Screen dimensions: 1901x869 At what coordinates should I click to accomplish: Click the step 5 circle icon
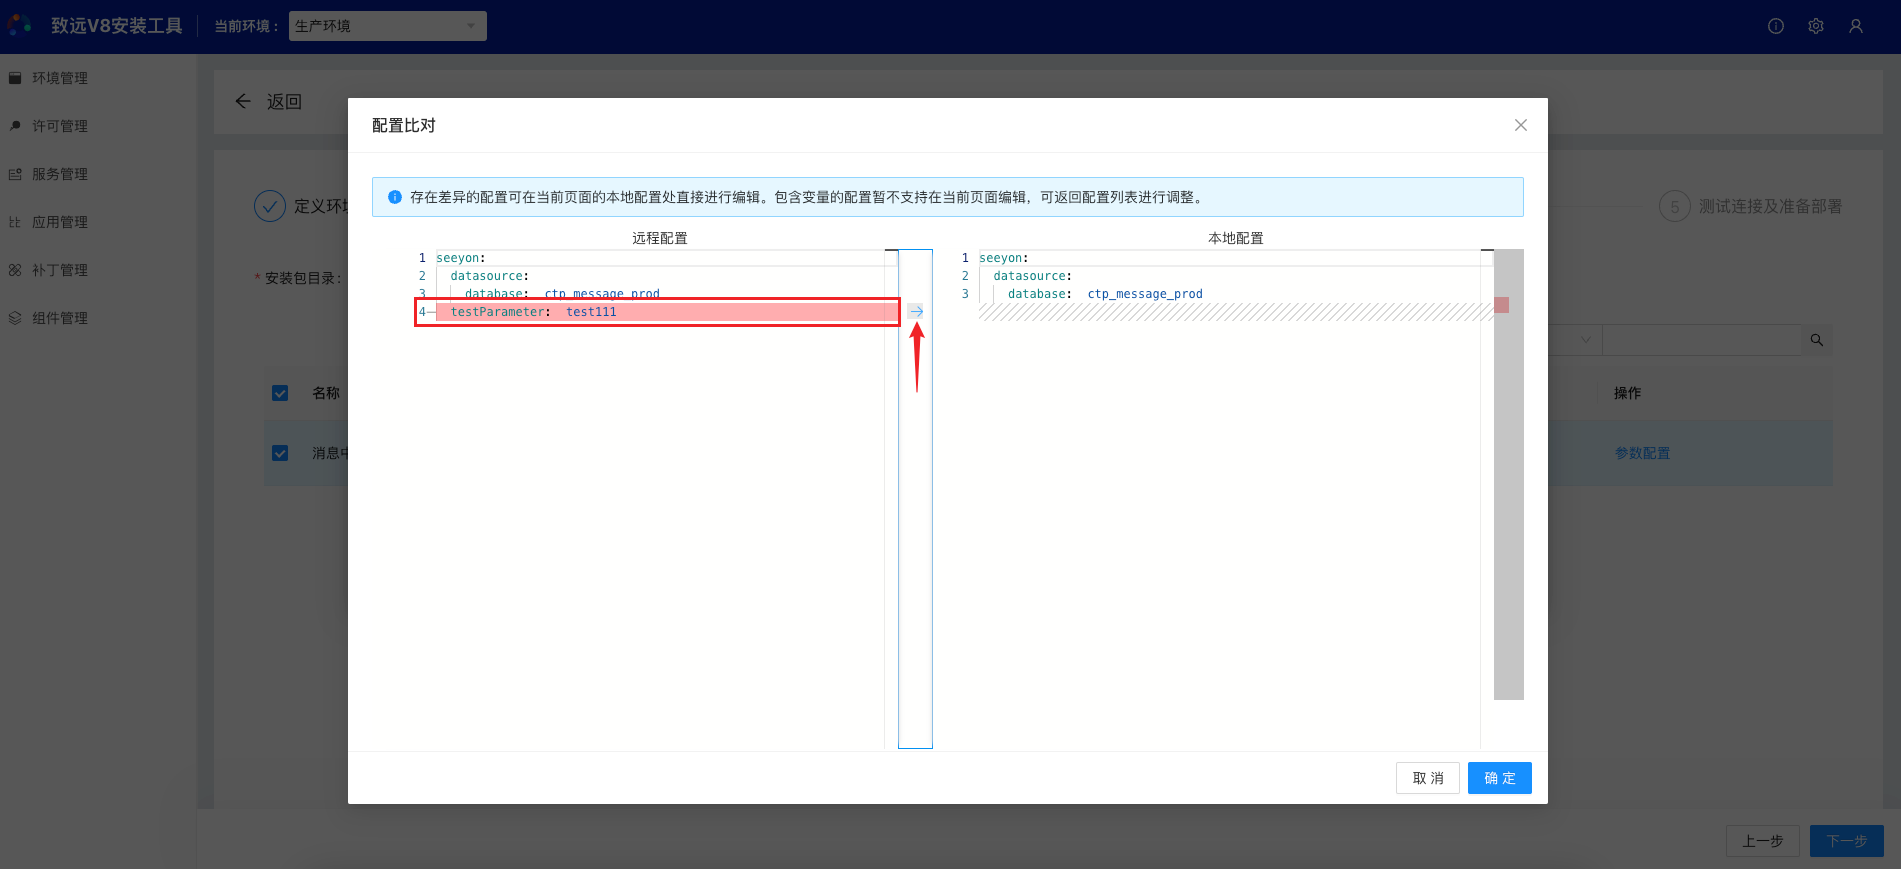[1674, 207]
